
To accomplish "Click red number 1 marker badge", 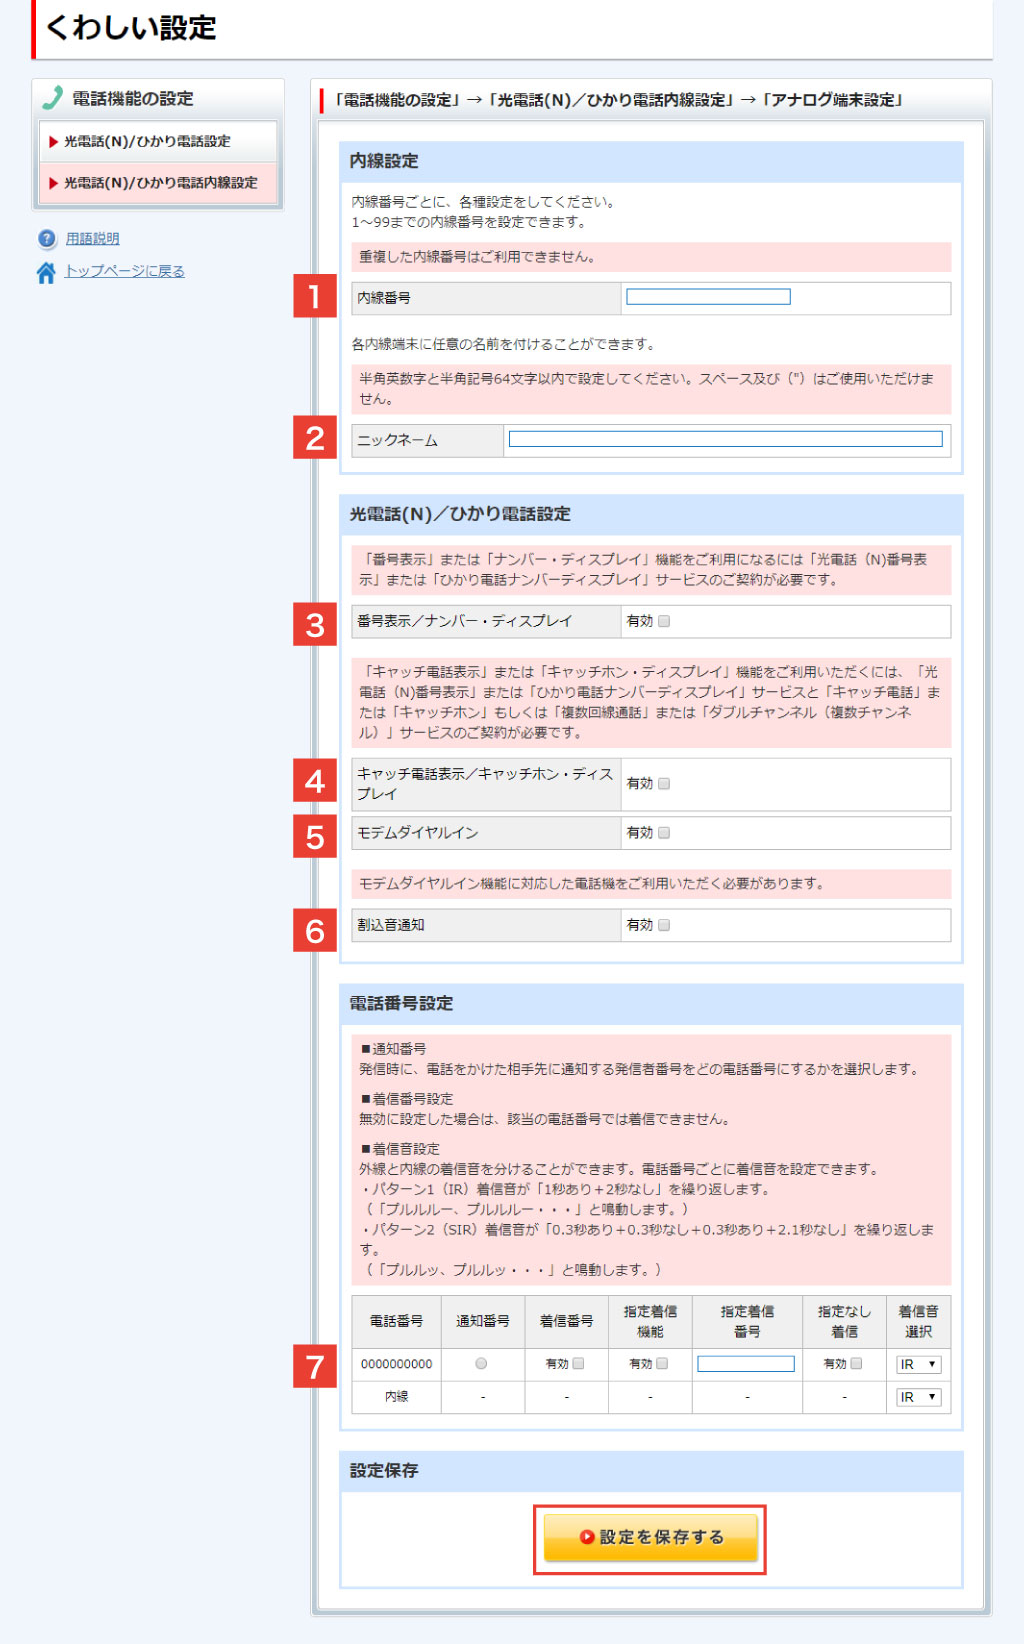I will click(x=314, y=297).
